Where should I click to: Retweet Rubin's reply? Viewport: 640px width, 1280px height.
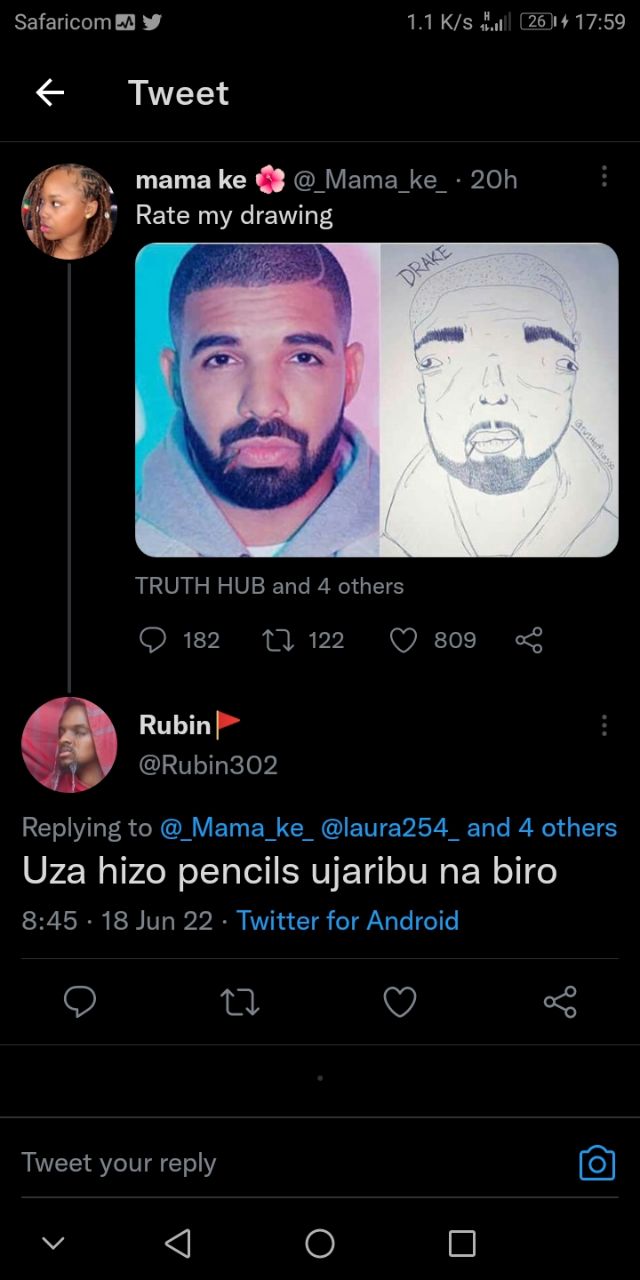(x=240, y=1001)
